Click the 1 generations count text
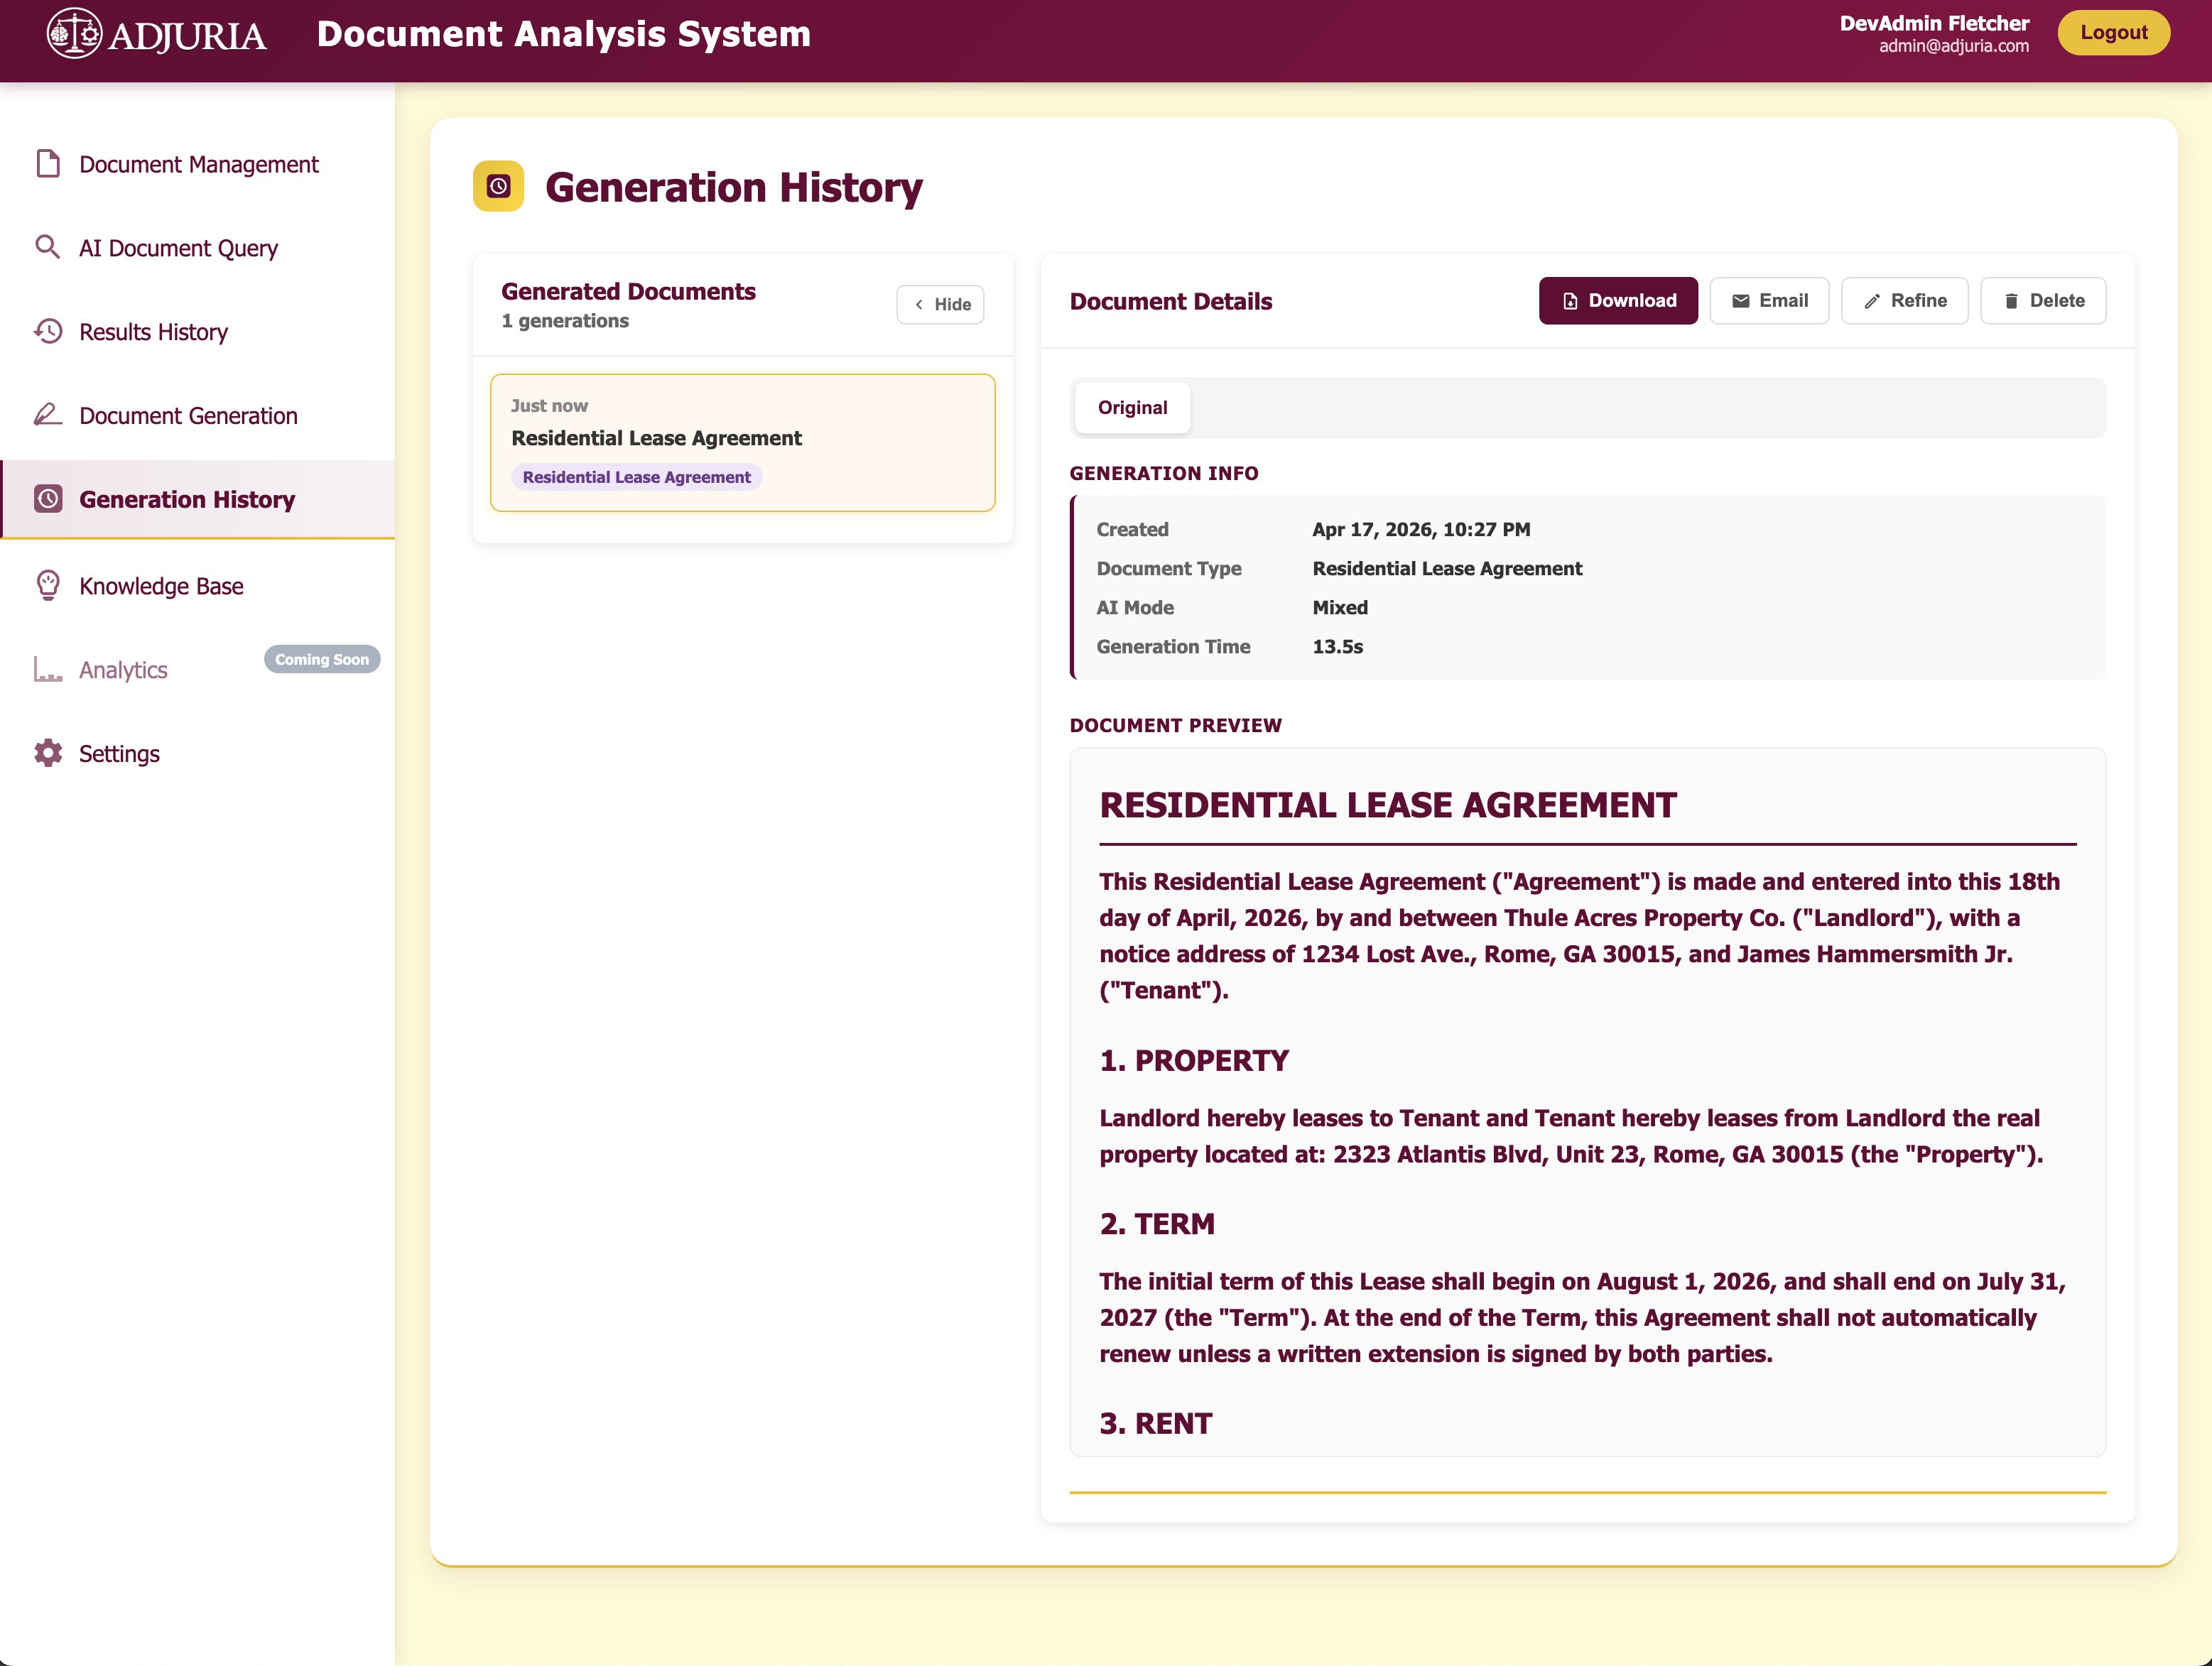This screenshot has height=1666, width=2212. (565, 320)
